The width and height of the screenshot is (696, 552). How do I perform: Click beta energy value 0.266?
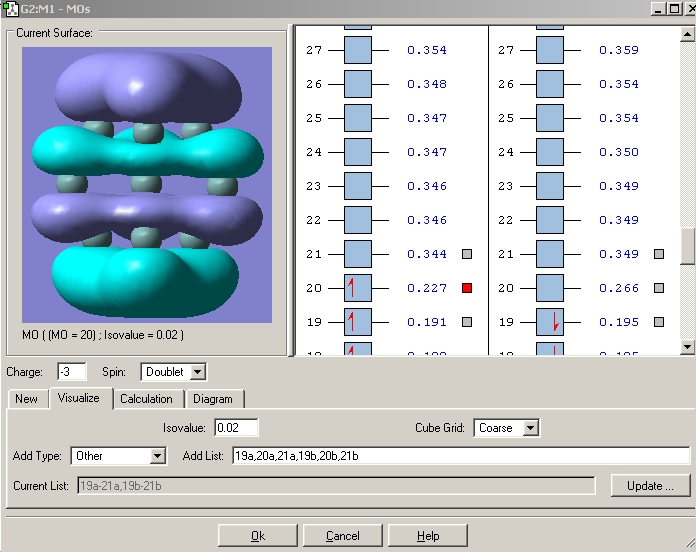click(619, 288)
